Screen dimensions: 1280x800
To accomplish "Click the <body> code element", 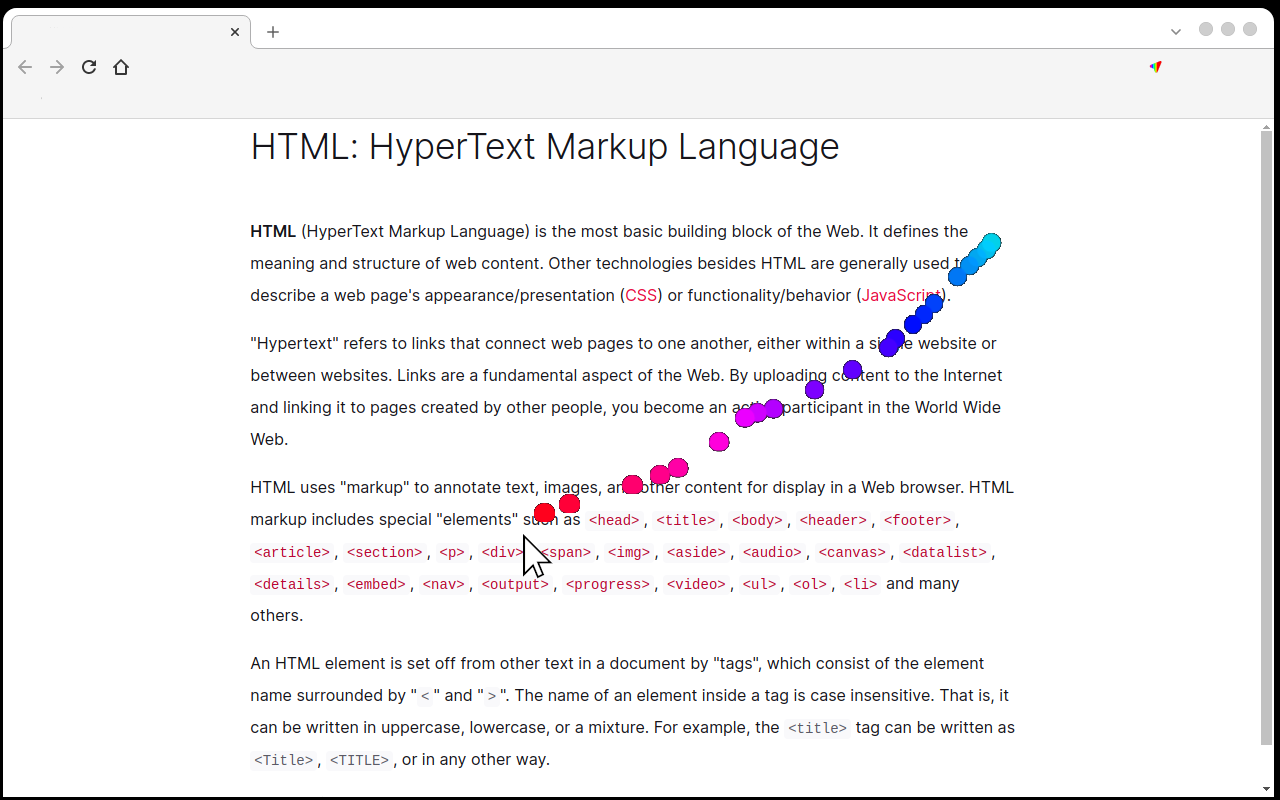I will click(x=757, y=520).
